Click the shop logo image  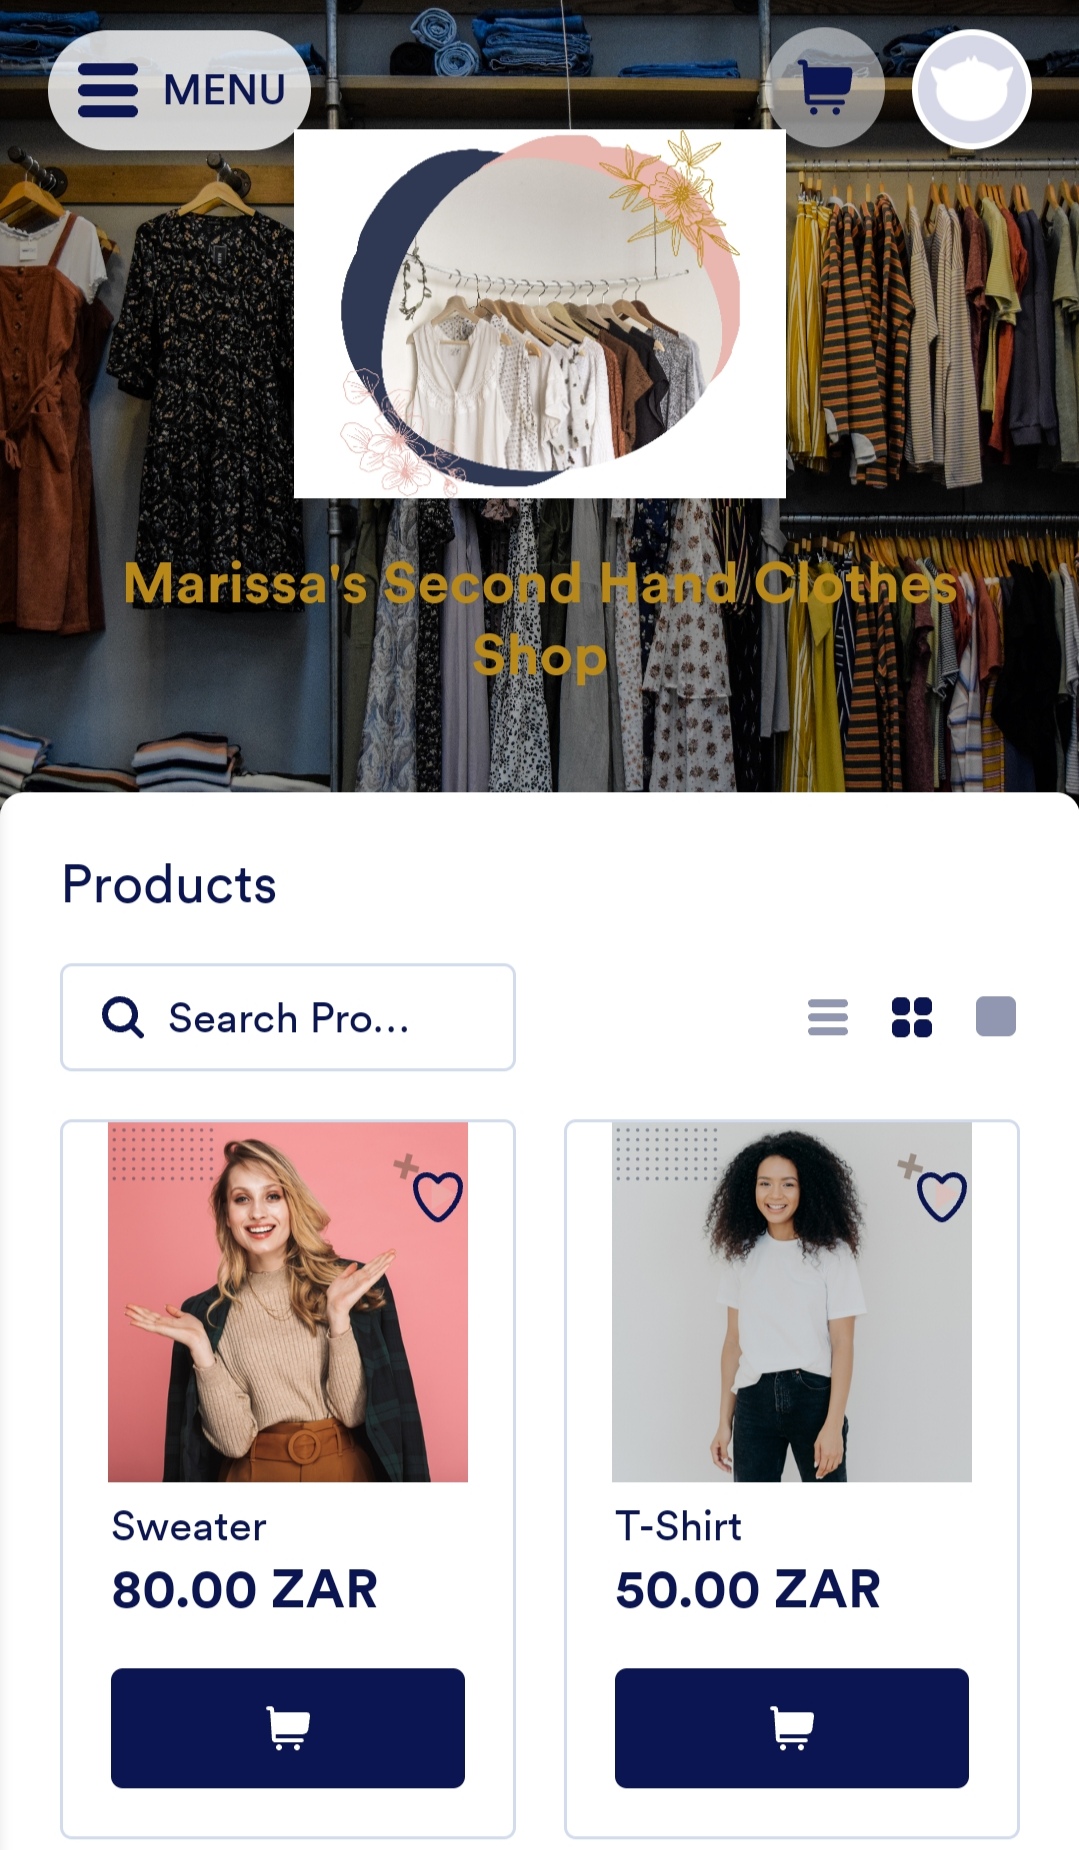tap(540, 313)
